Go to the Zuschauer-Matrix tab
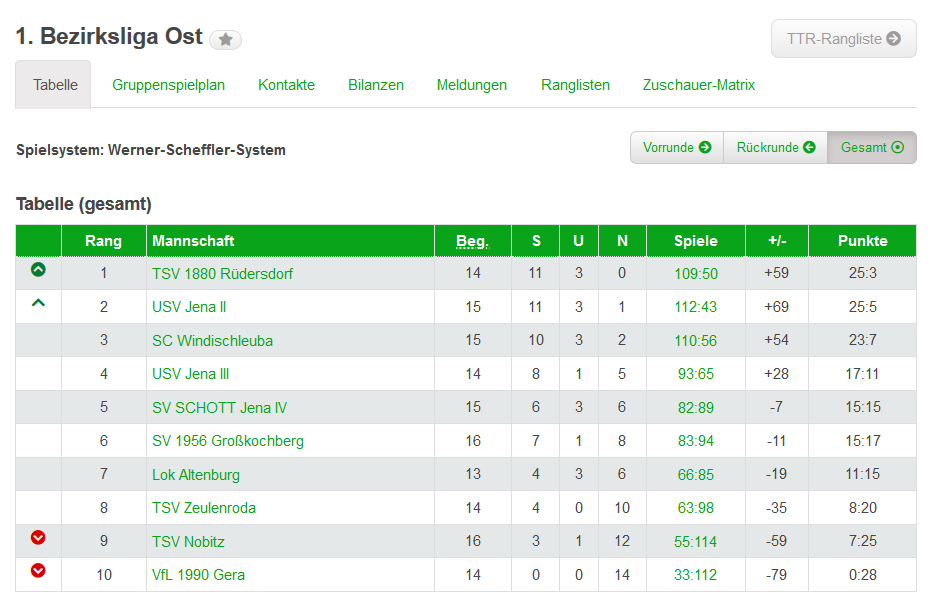The width and height of the screenshot is (932, 605). 699,85
